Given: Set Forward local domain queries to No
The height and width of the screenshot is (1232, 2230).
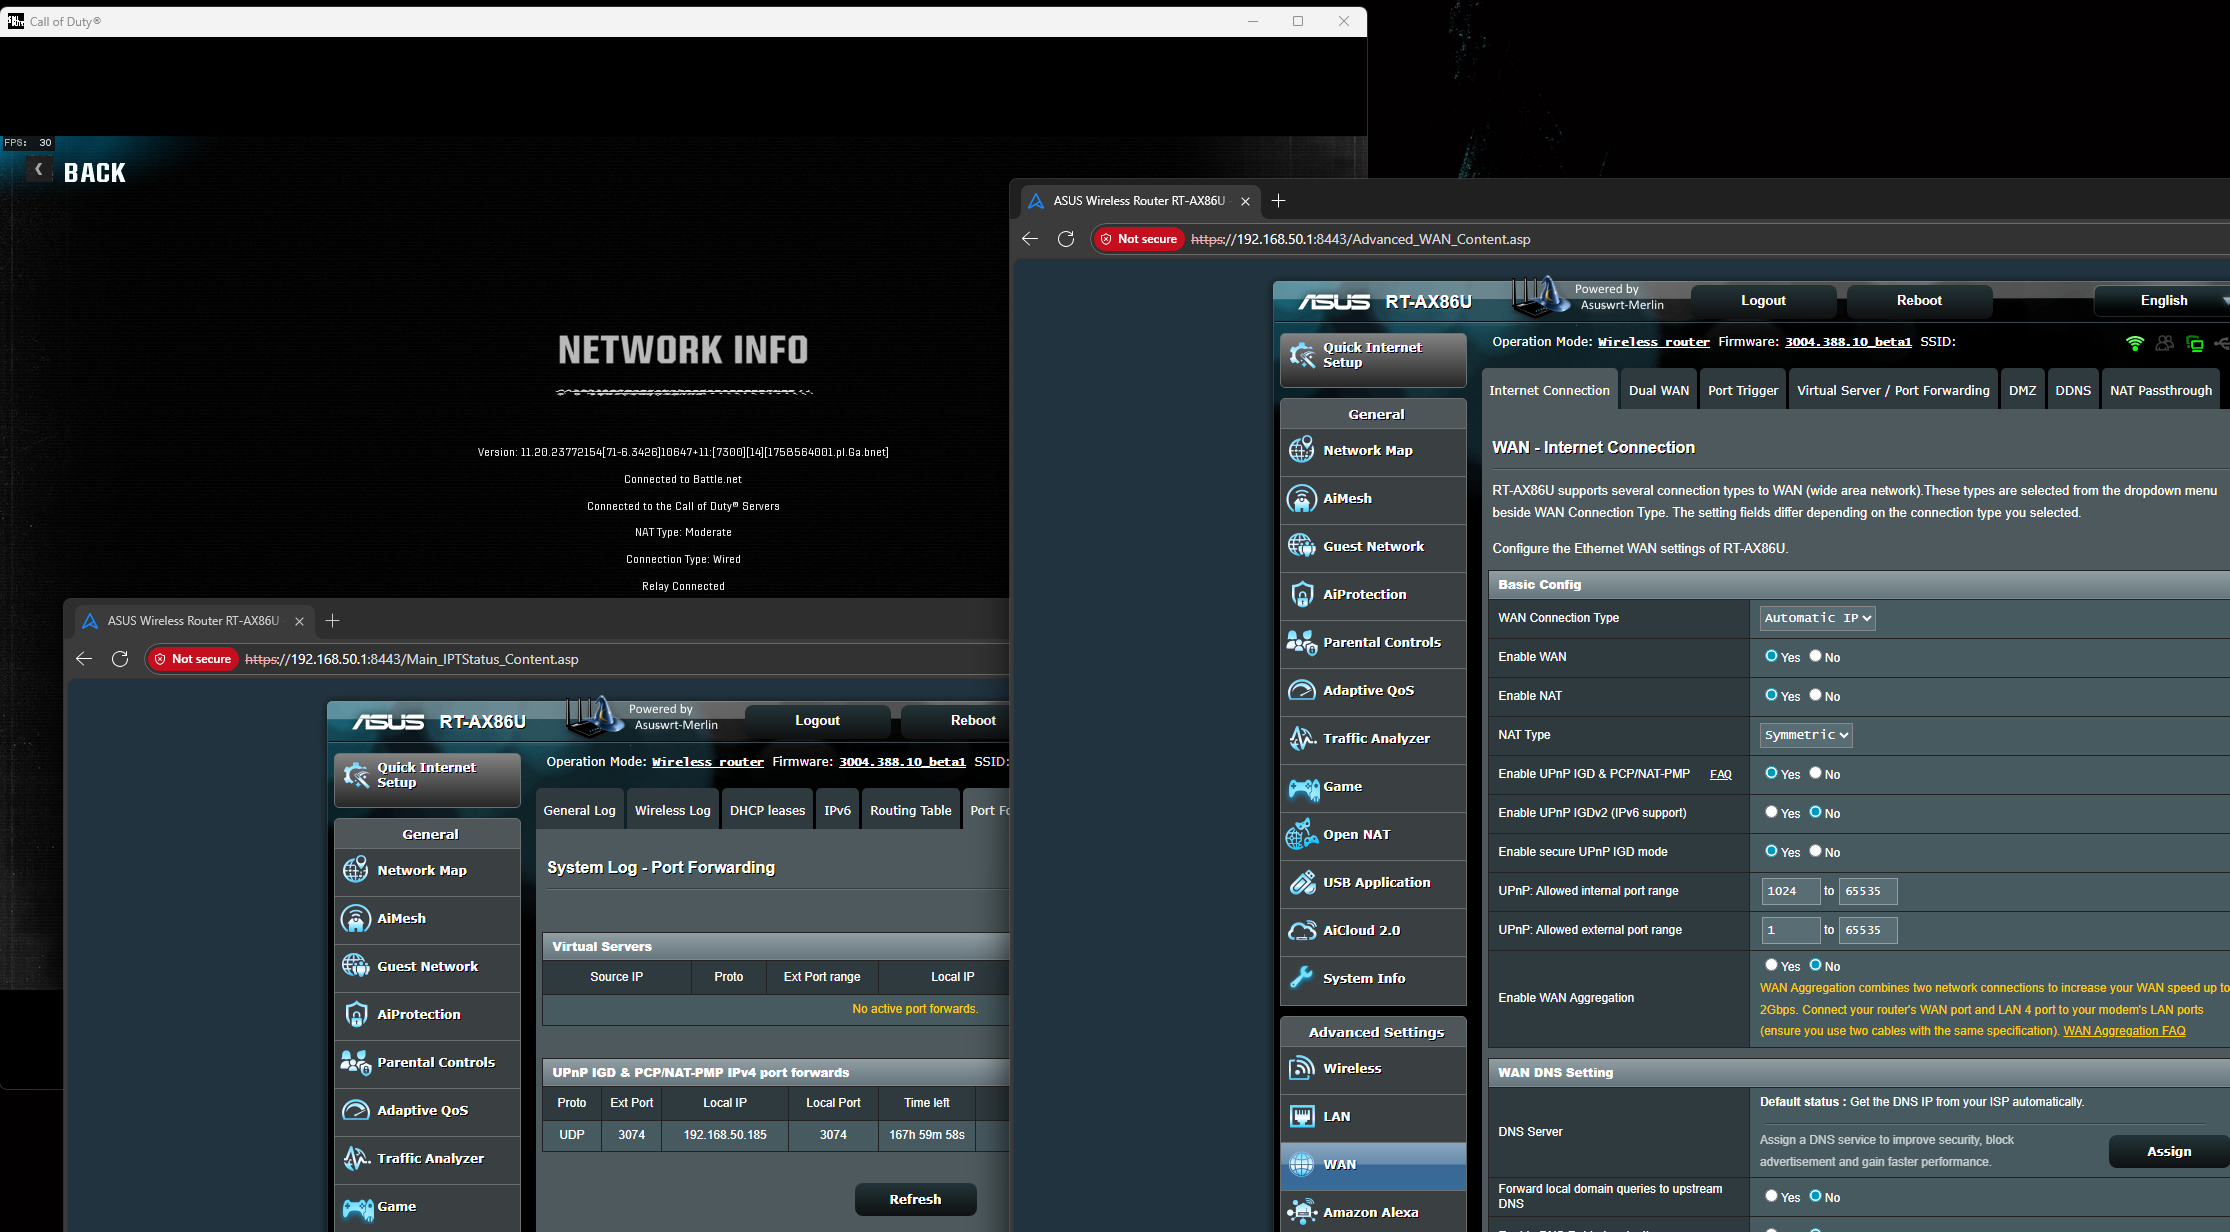Looking at the screenshot, I should click(x=1815, y=1196).
